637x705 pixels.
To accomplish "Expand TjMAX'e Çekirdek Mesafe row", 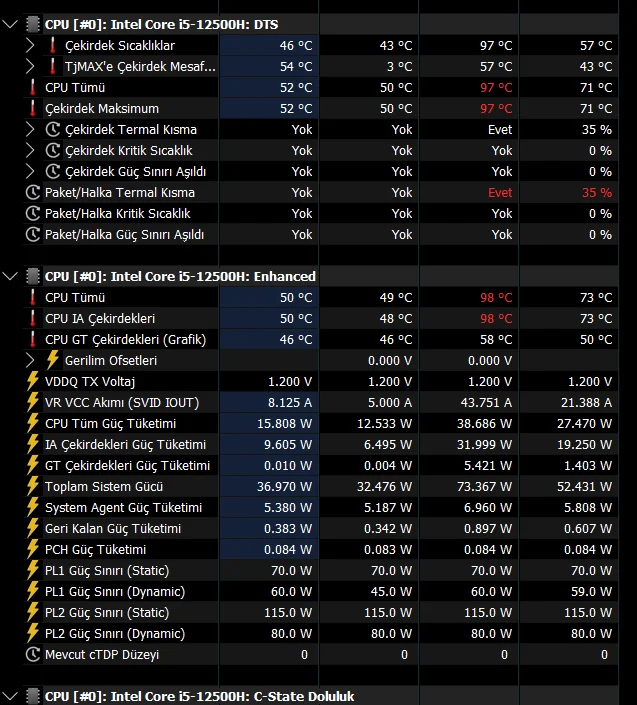I will pyautogui.click(x=30, y=66).
